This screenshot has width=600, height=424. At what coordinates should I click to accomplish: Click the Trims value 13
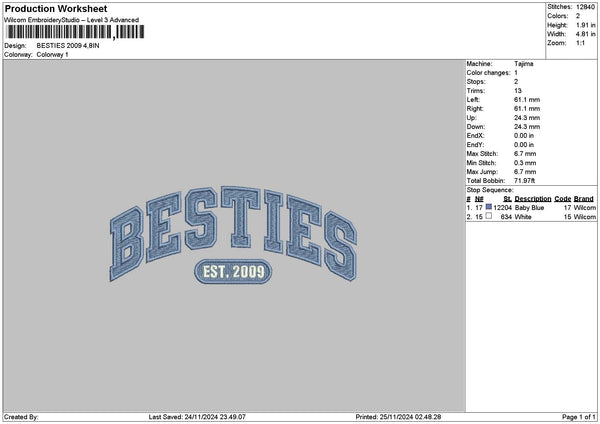(x=518, y=91)
